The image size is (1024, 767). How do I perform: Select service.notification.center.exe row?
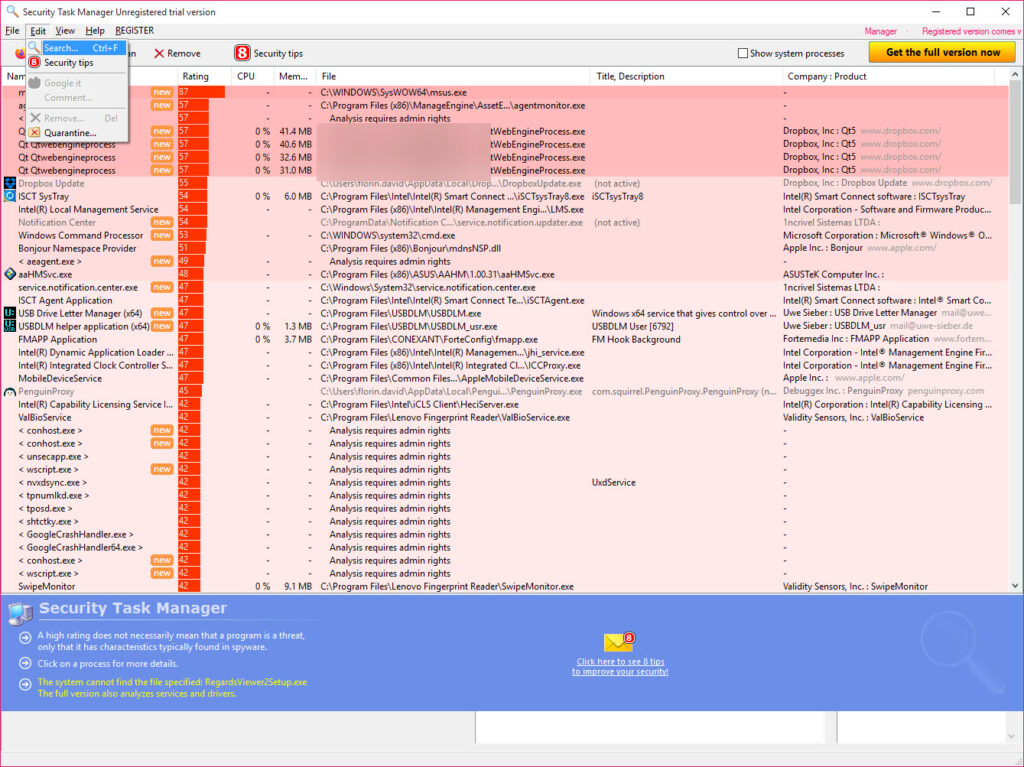(505, 287)
